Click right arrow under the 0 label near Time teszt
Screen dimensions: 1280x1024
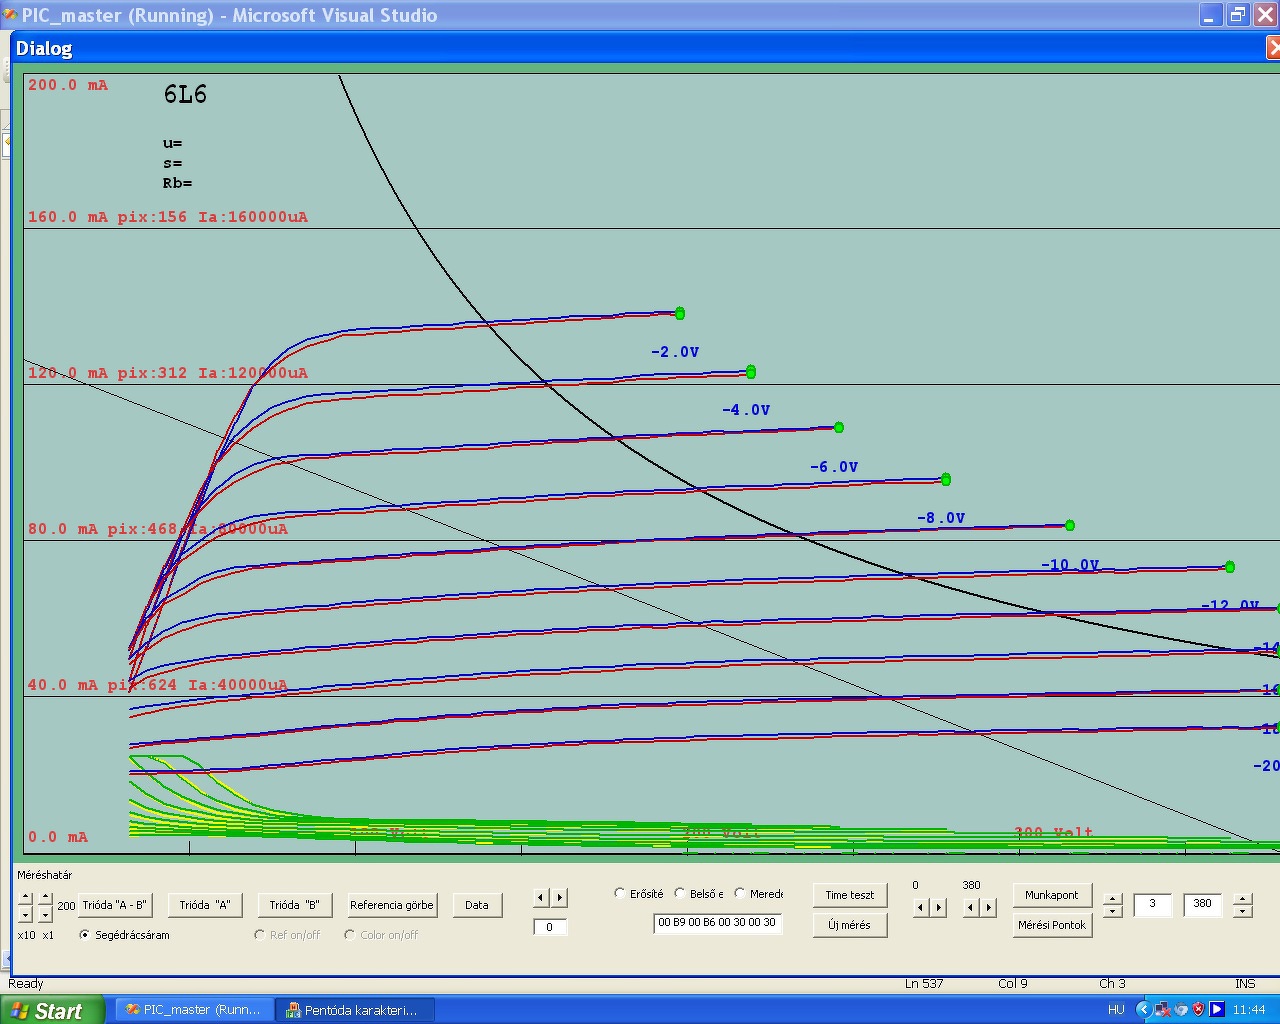pos(938,908)
